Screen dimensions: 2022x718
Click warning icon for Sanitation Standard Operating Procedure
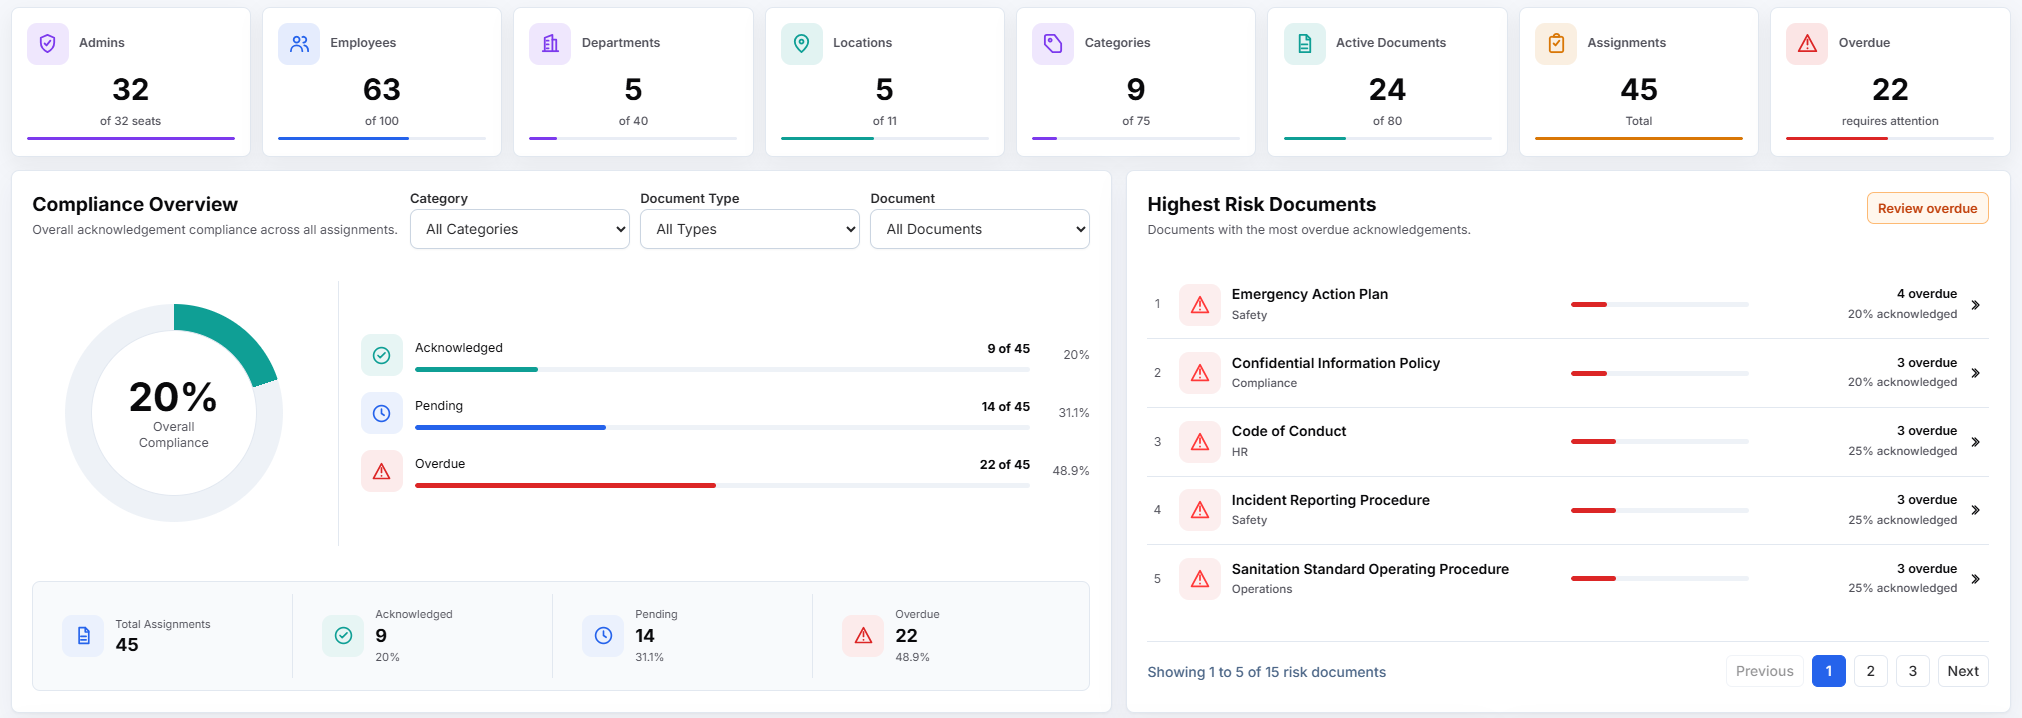[1200, 579]
